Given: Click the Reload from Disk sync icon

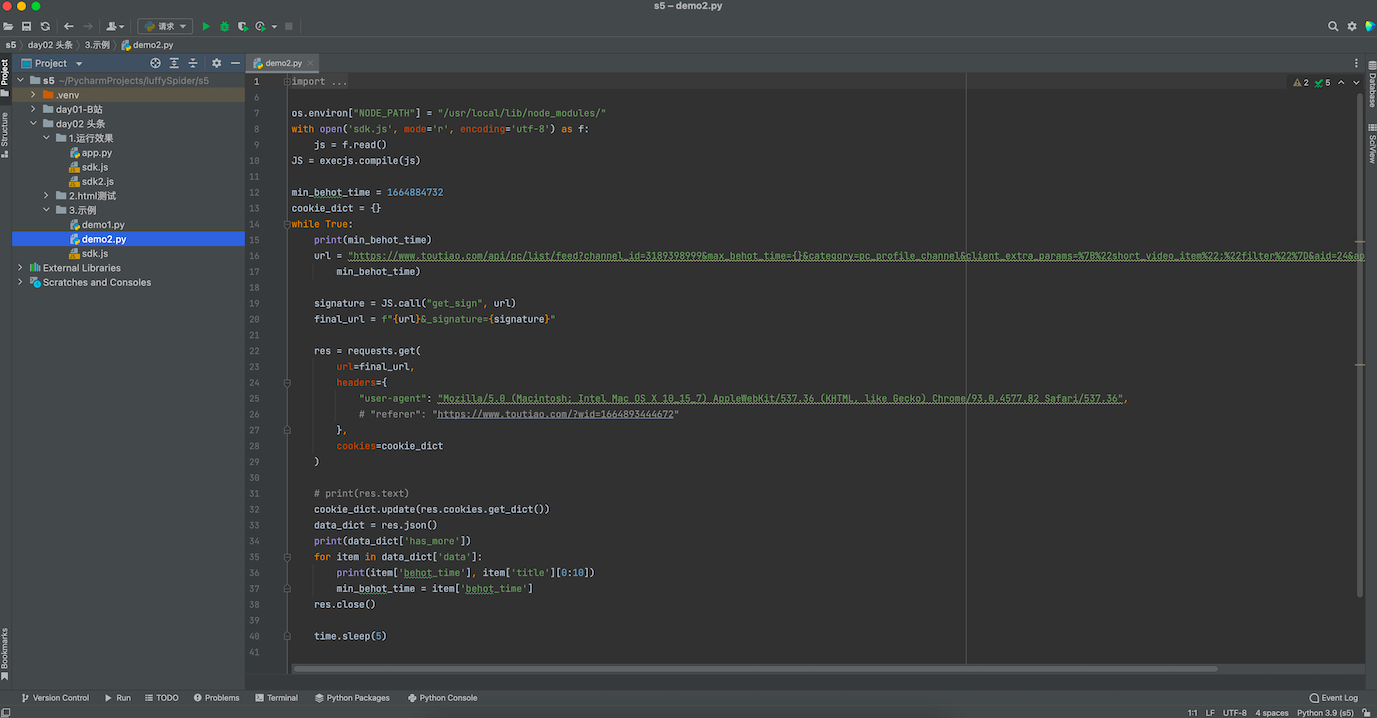Looking at the screenshot, I should [45, 26].
